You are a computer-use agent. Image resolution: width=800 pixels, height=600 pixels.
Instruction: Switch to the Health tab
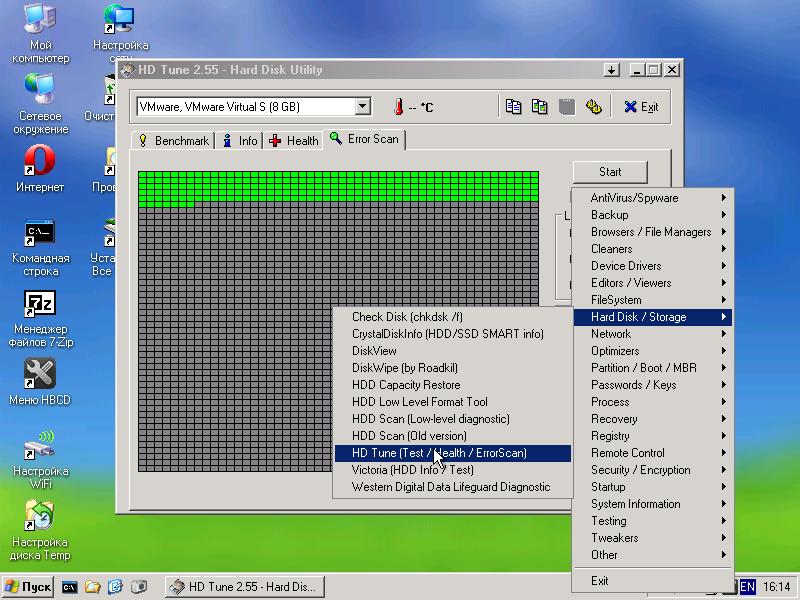[x=293, y=141]
